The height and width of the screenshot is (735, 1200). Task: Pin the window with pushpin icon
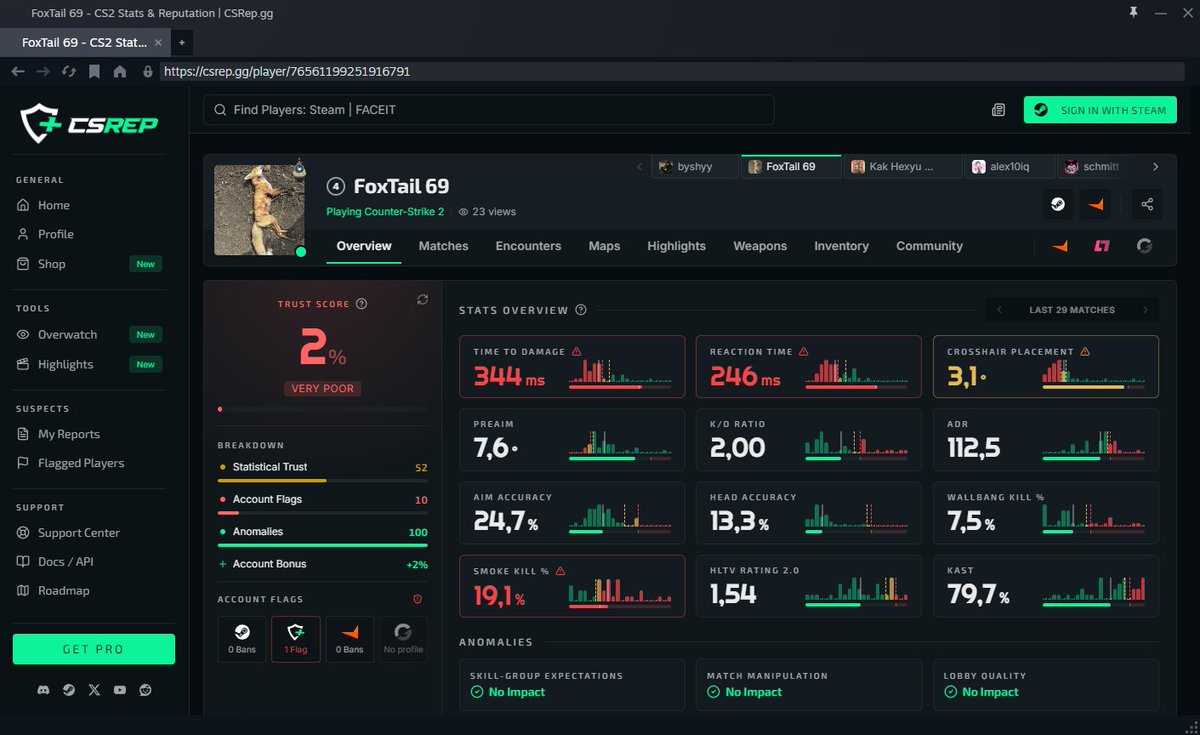(1133, 12)
